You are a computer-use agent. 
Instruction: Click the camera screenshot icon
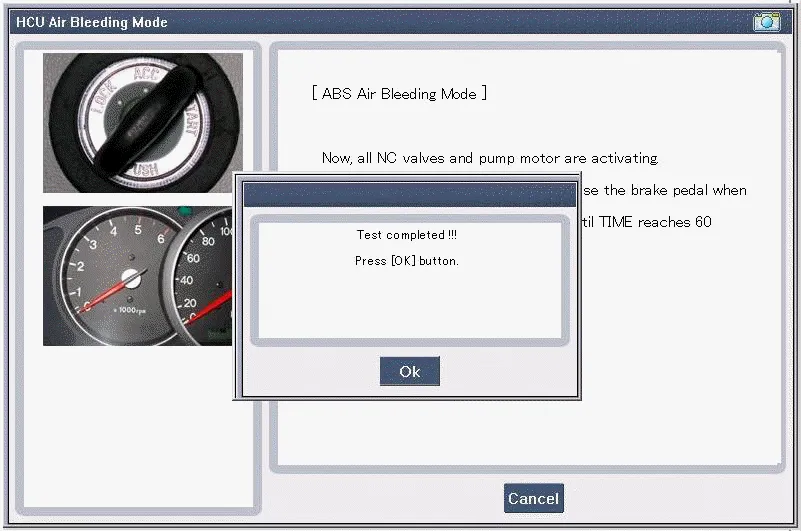[x=766, y=21]
